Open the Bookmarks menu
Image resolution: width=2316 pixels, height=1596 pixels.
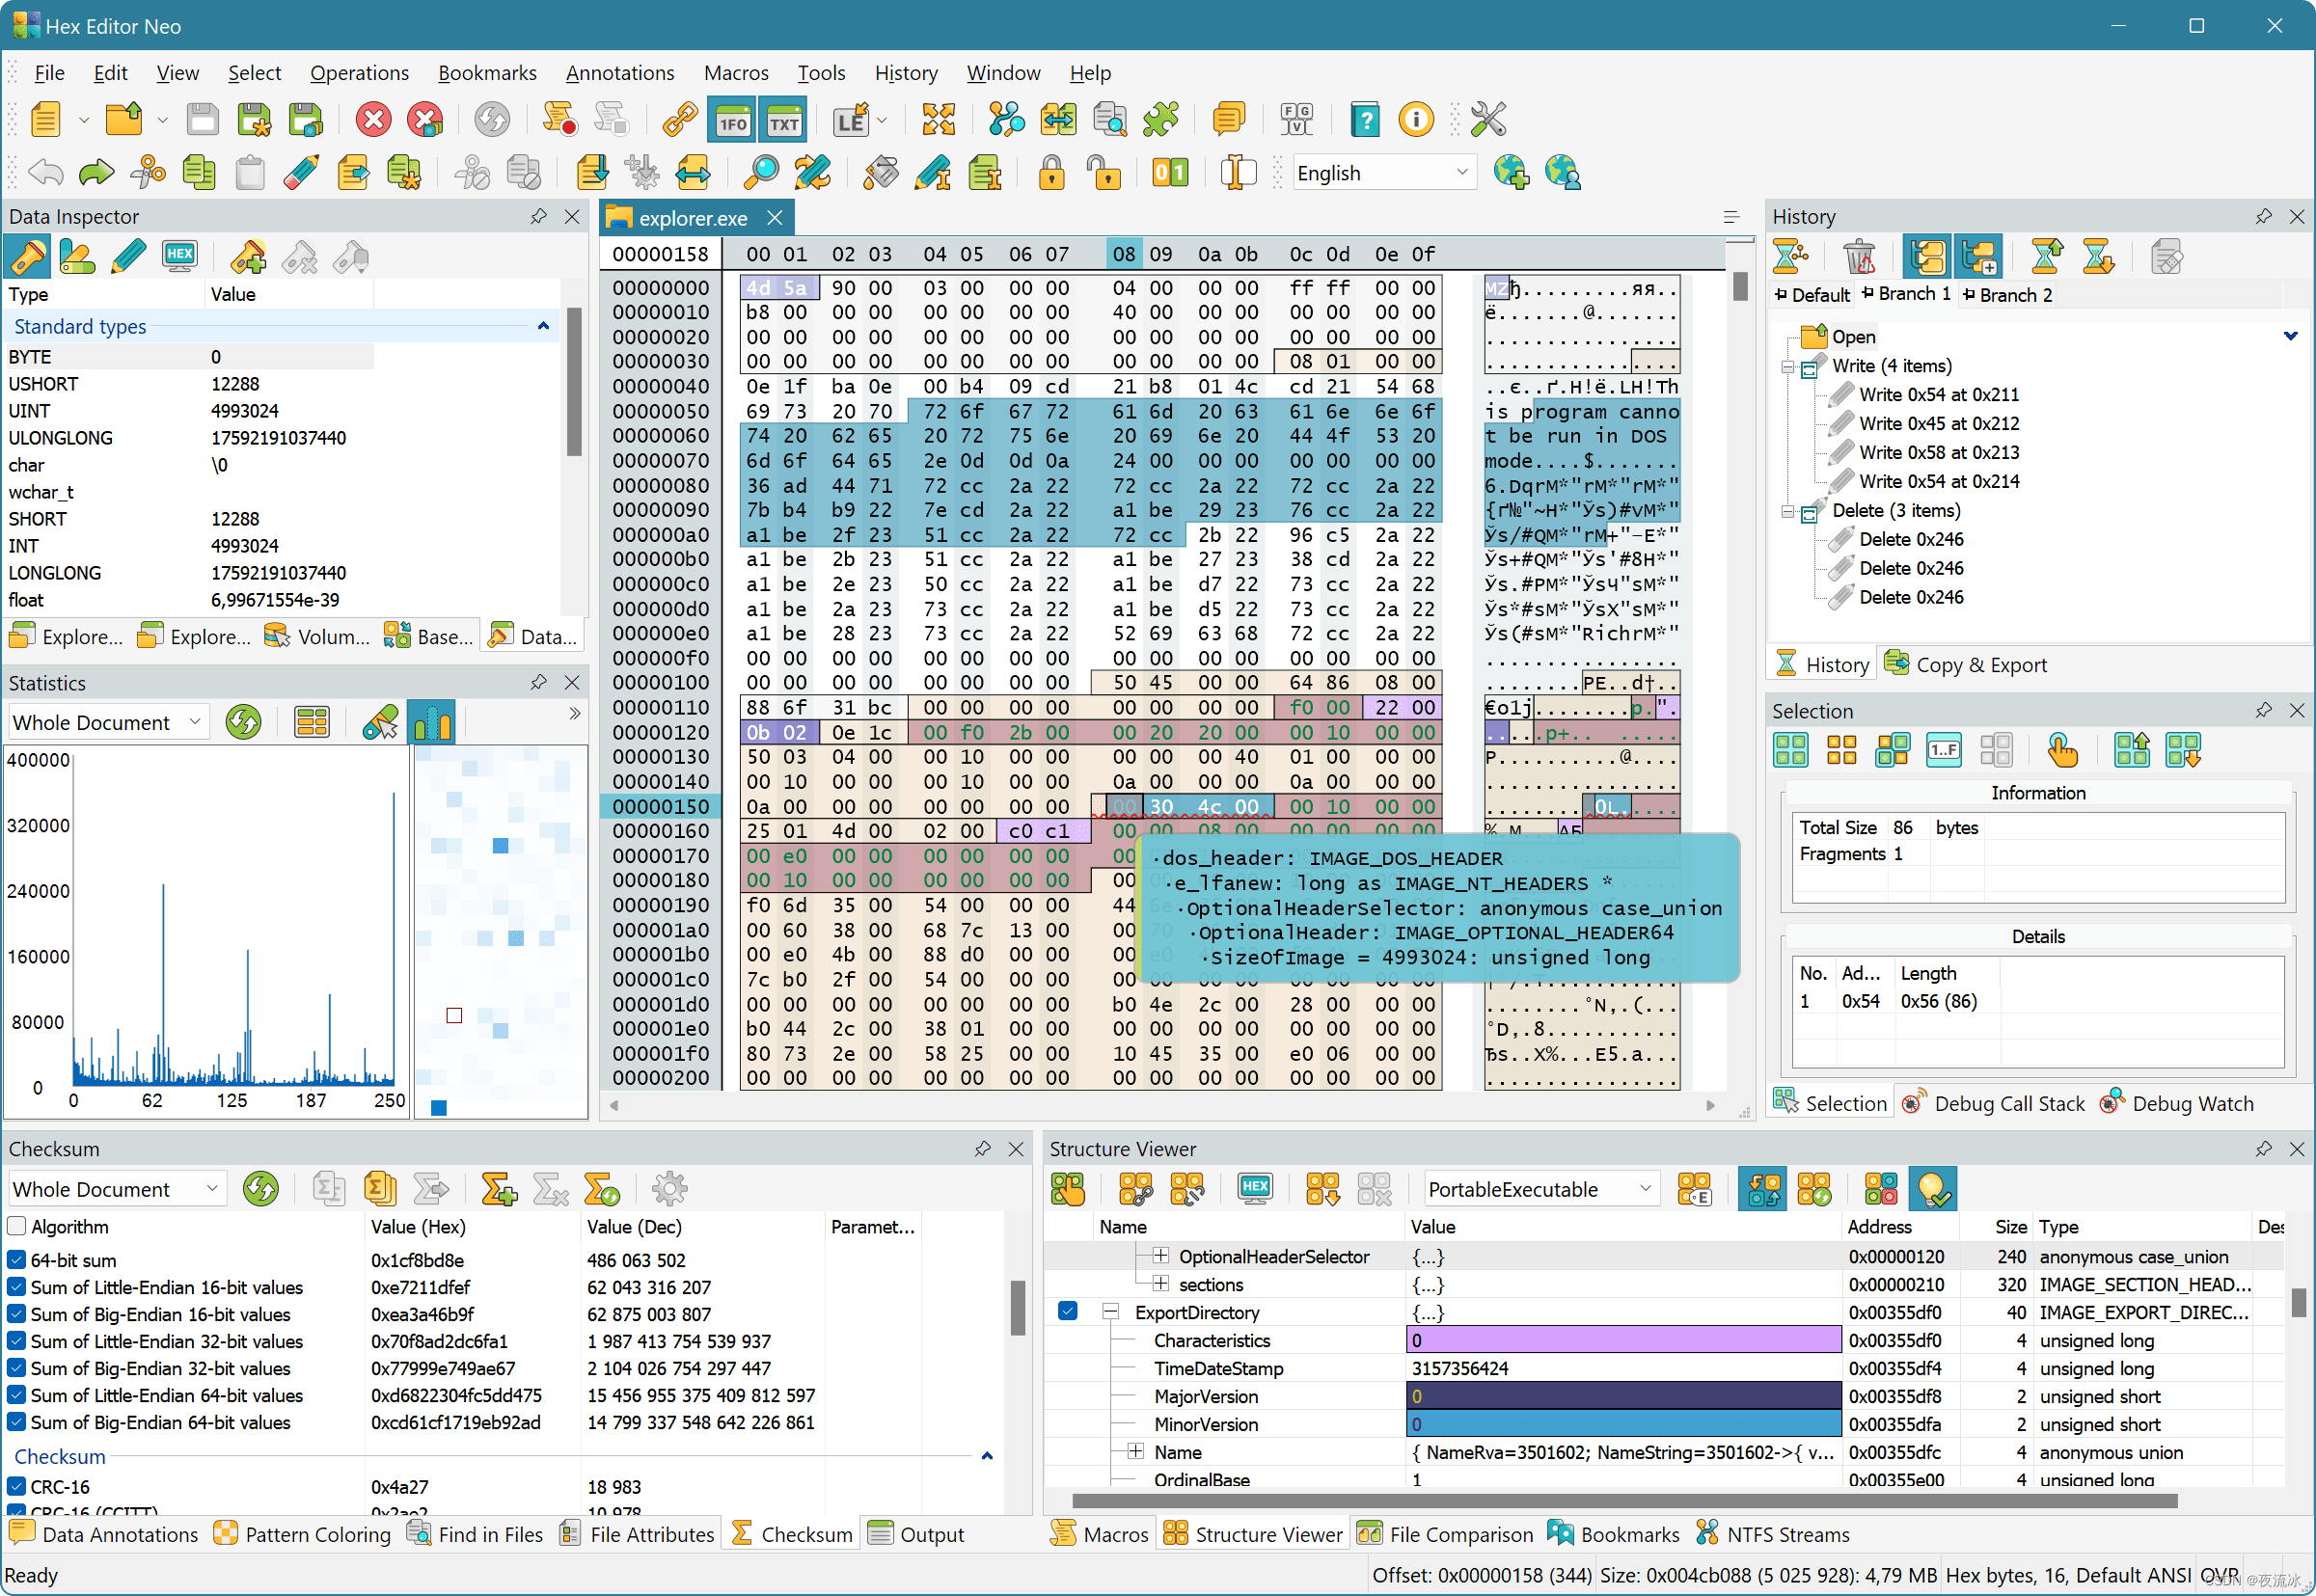[x=487, y=73]
